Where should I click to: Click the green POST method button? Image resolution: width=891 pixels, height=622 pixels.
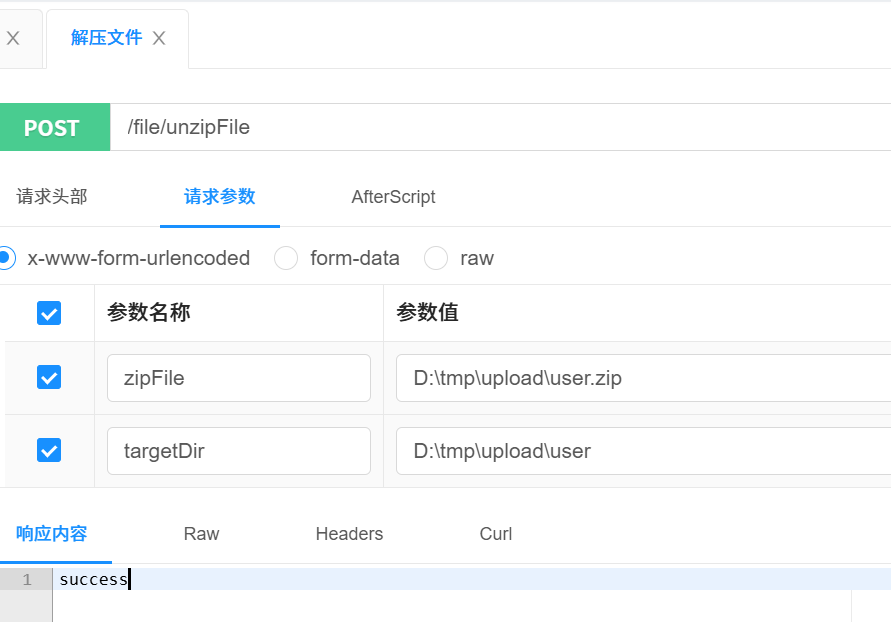55,127
